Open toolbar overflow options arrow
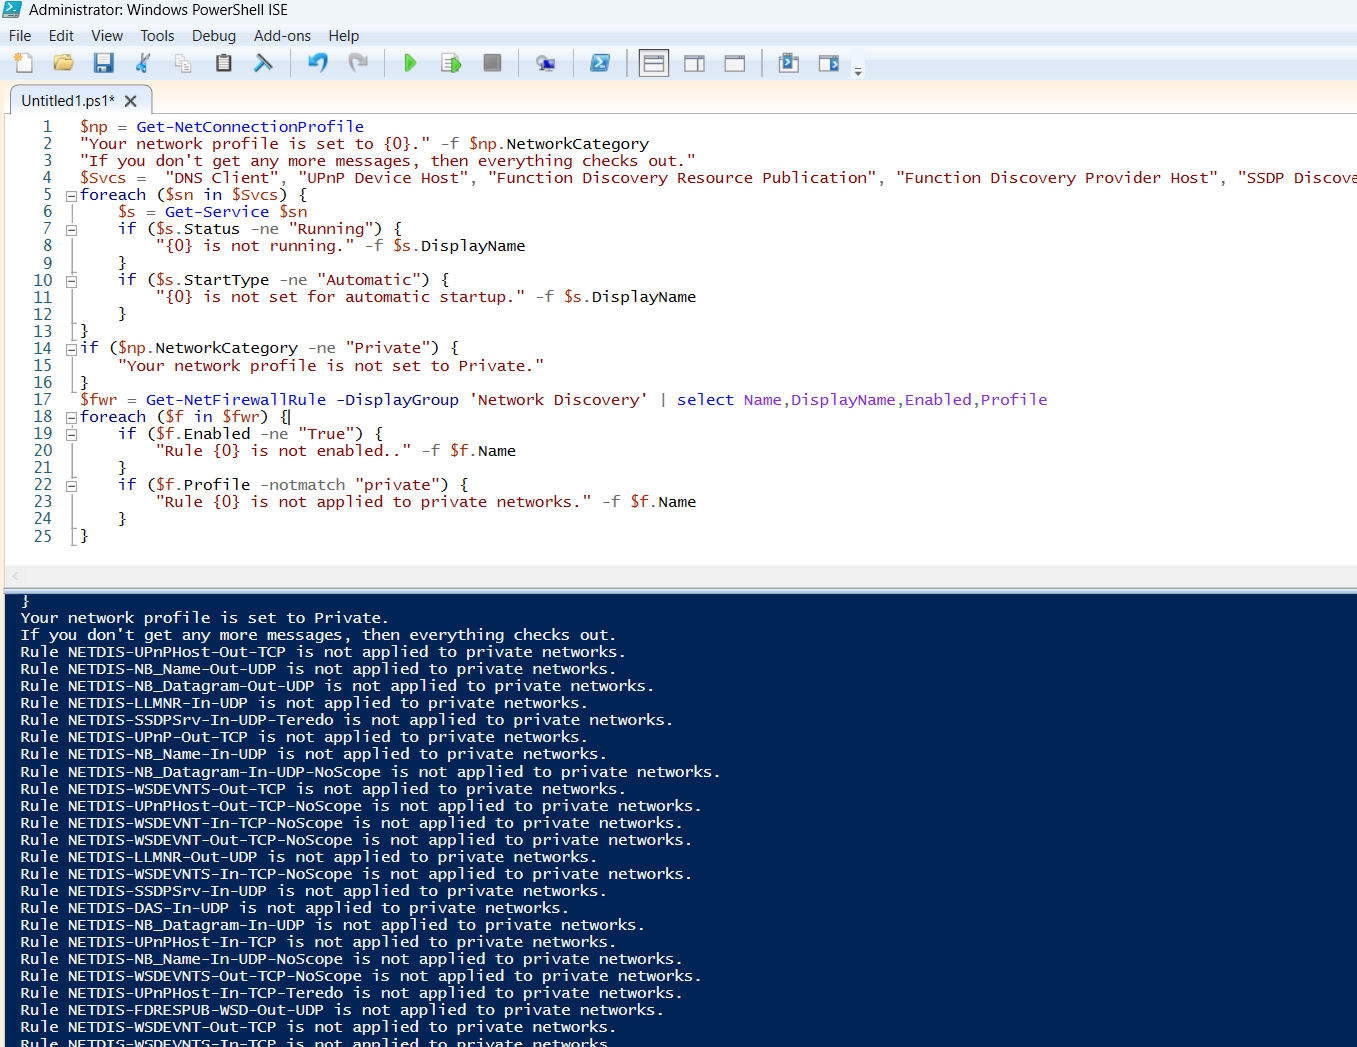The height and width of the screenshot is (1047, 1357). tap(858, 70)
